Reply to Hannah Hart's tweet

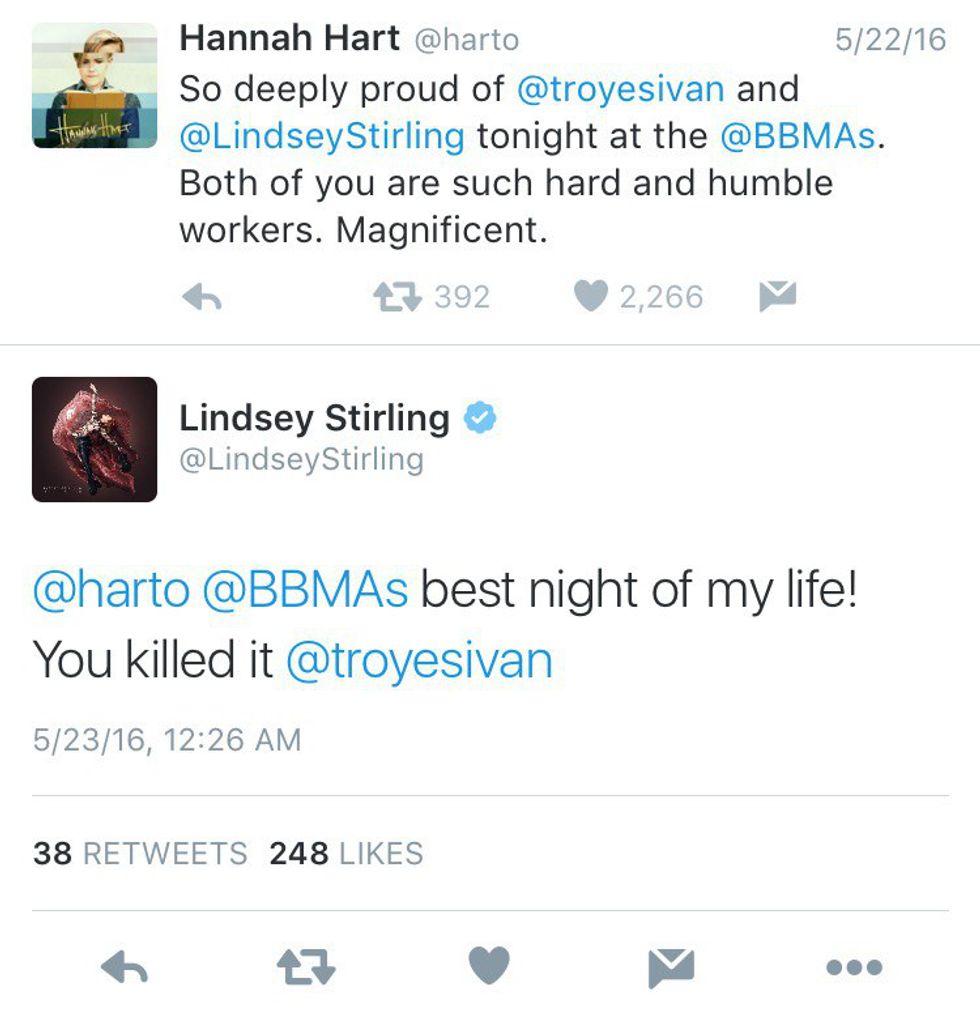click(202, 298)
